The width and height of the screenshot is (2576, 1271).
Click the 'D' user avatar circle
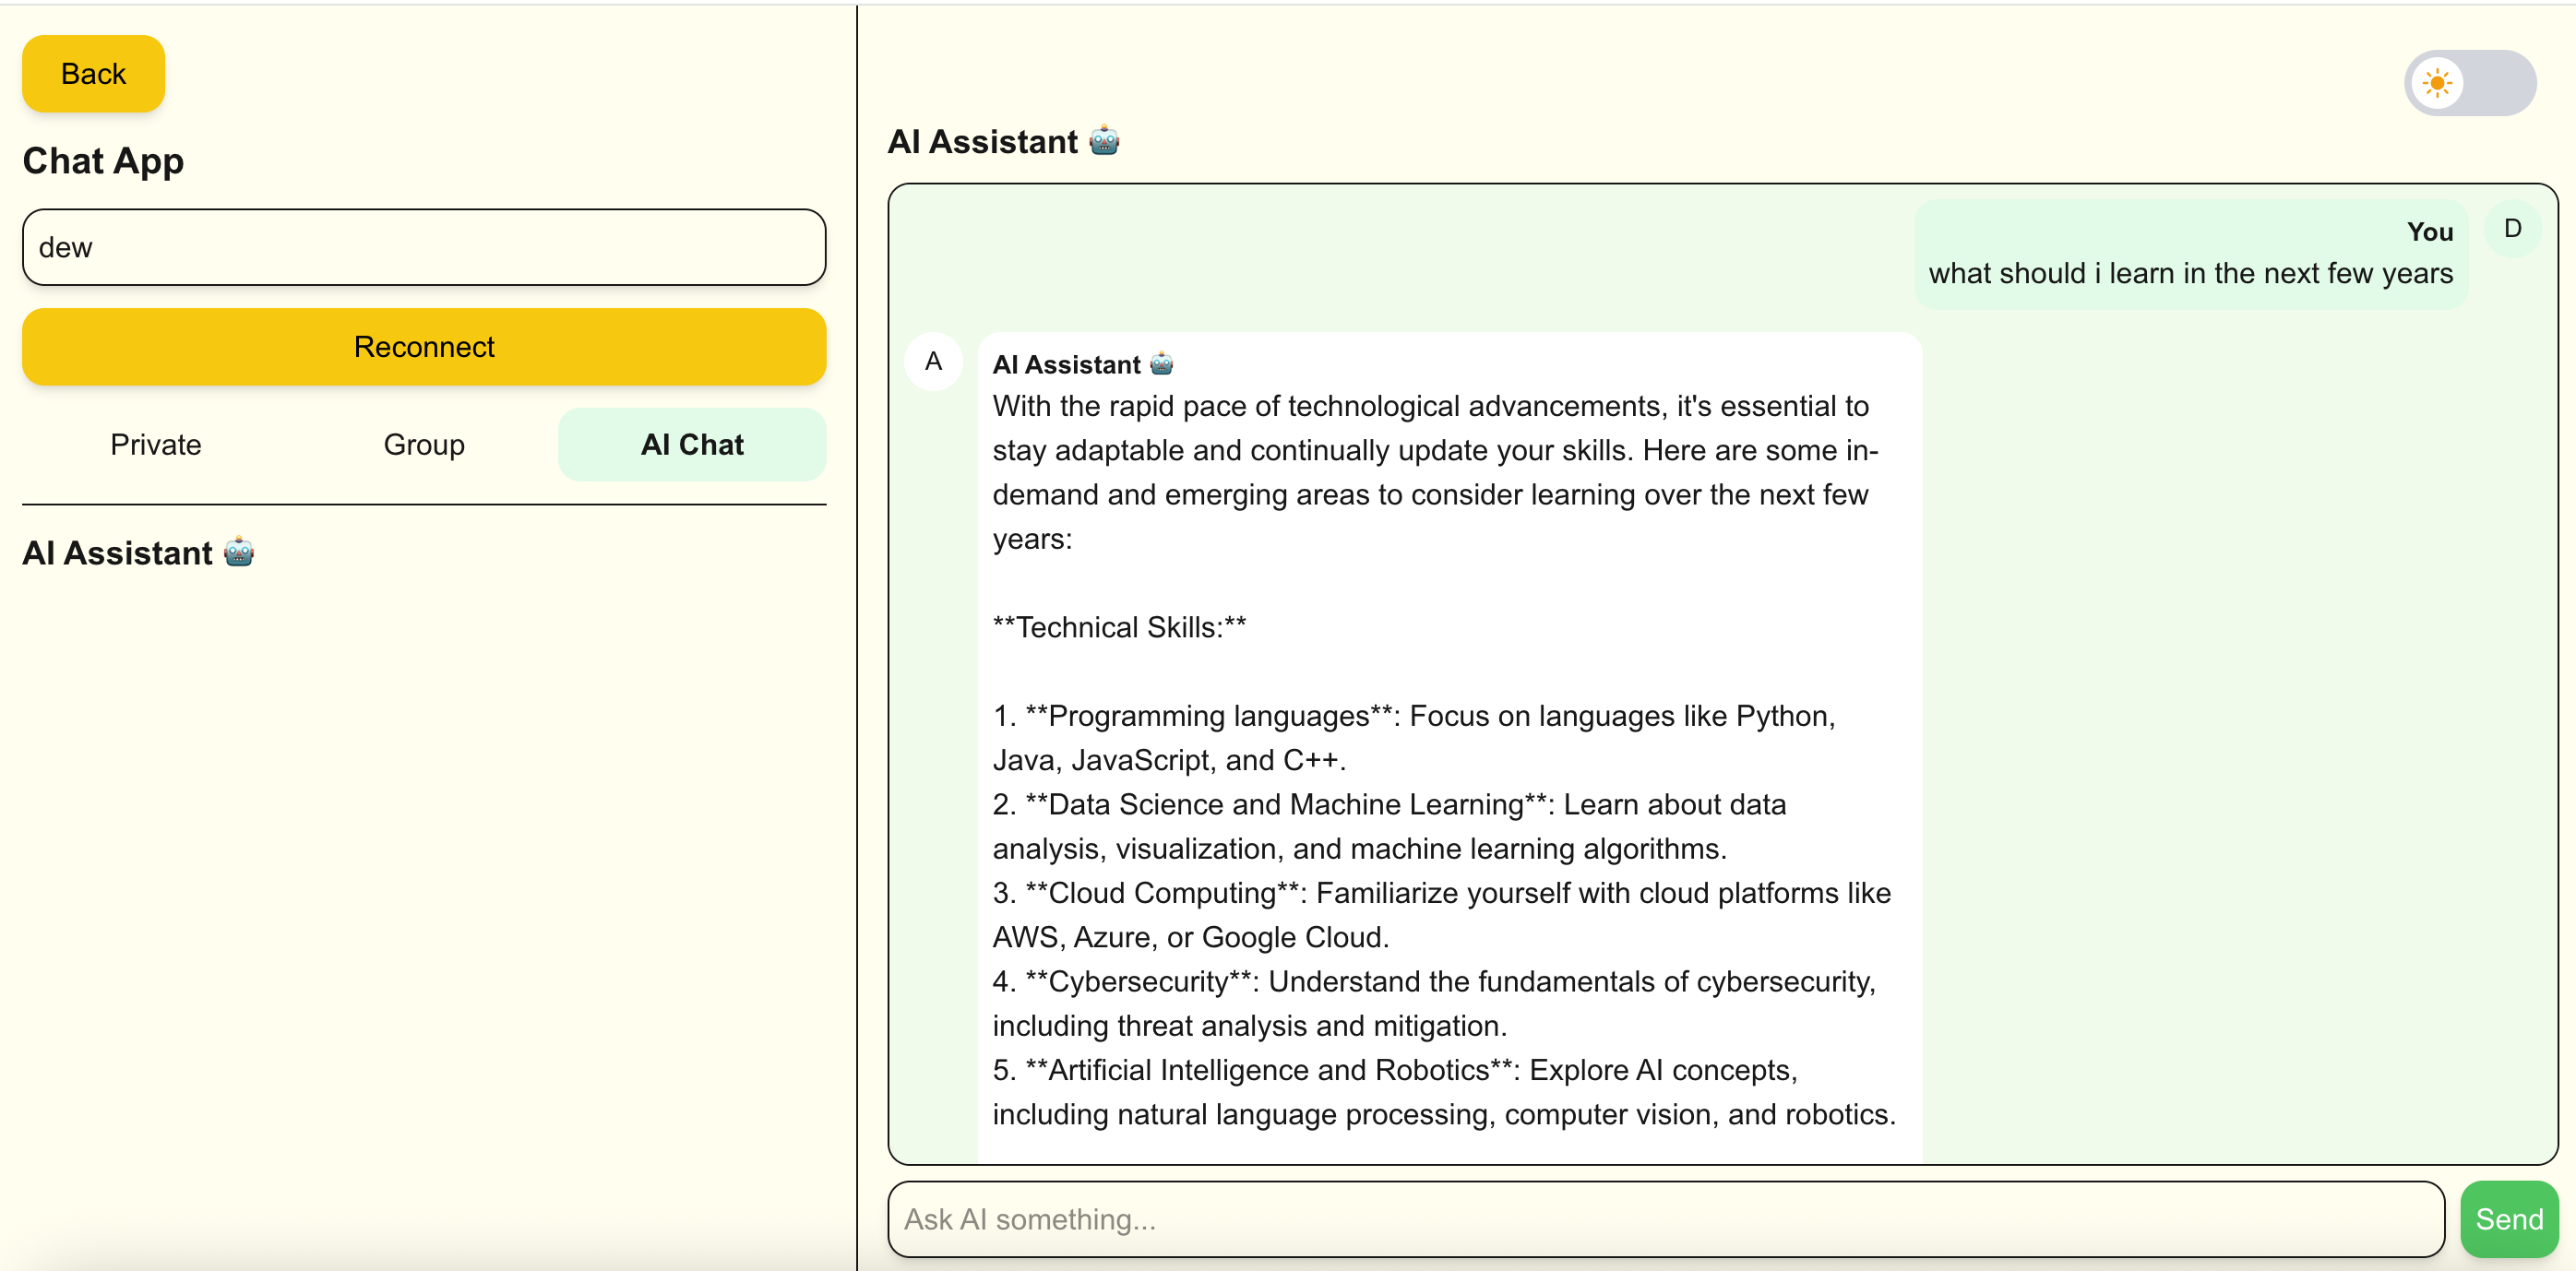coord(2511,227)
